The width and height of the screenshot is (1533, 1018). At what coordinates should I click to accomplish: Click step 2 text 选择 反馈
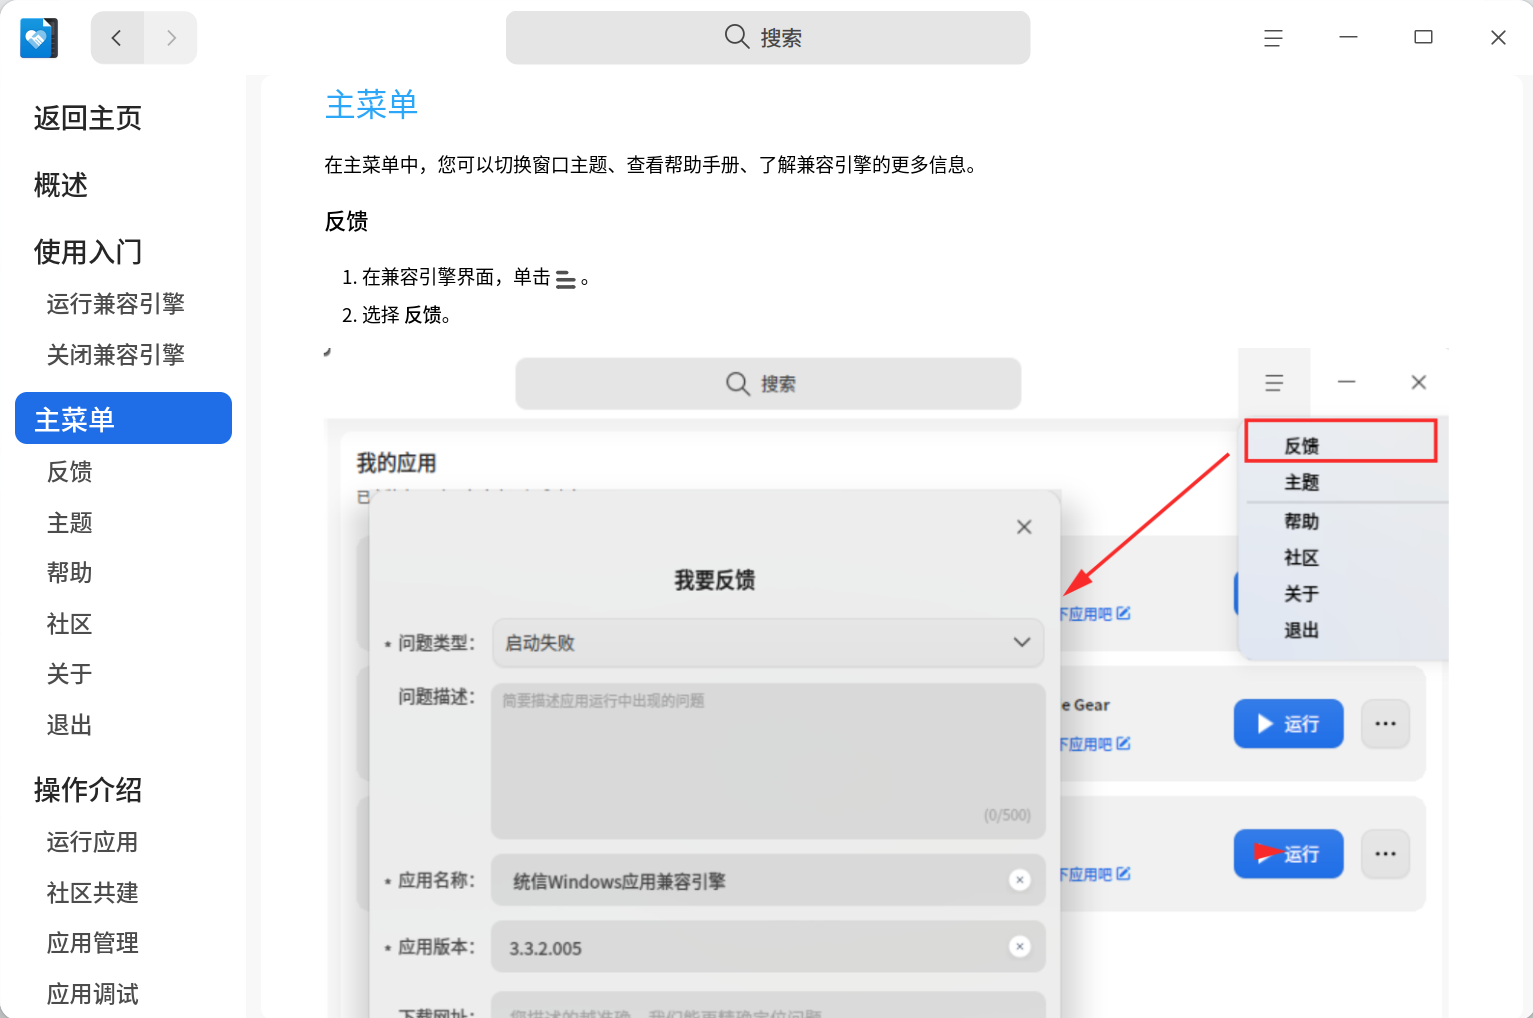406,315
